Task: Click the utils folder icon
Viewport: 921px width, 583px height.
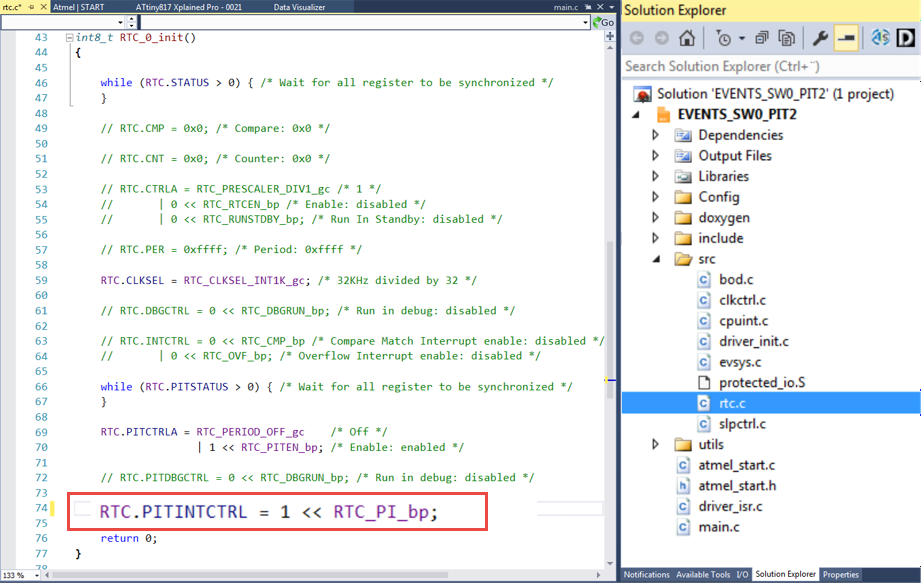Action: pos(683,444)
